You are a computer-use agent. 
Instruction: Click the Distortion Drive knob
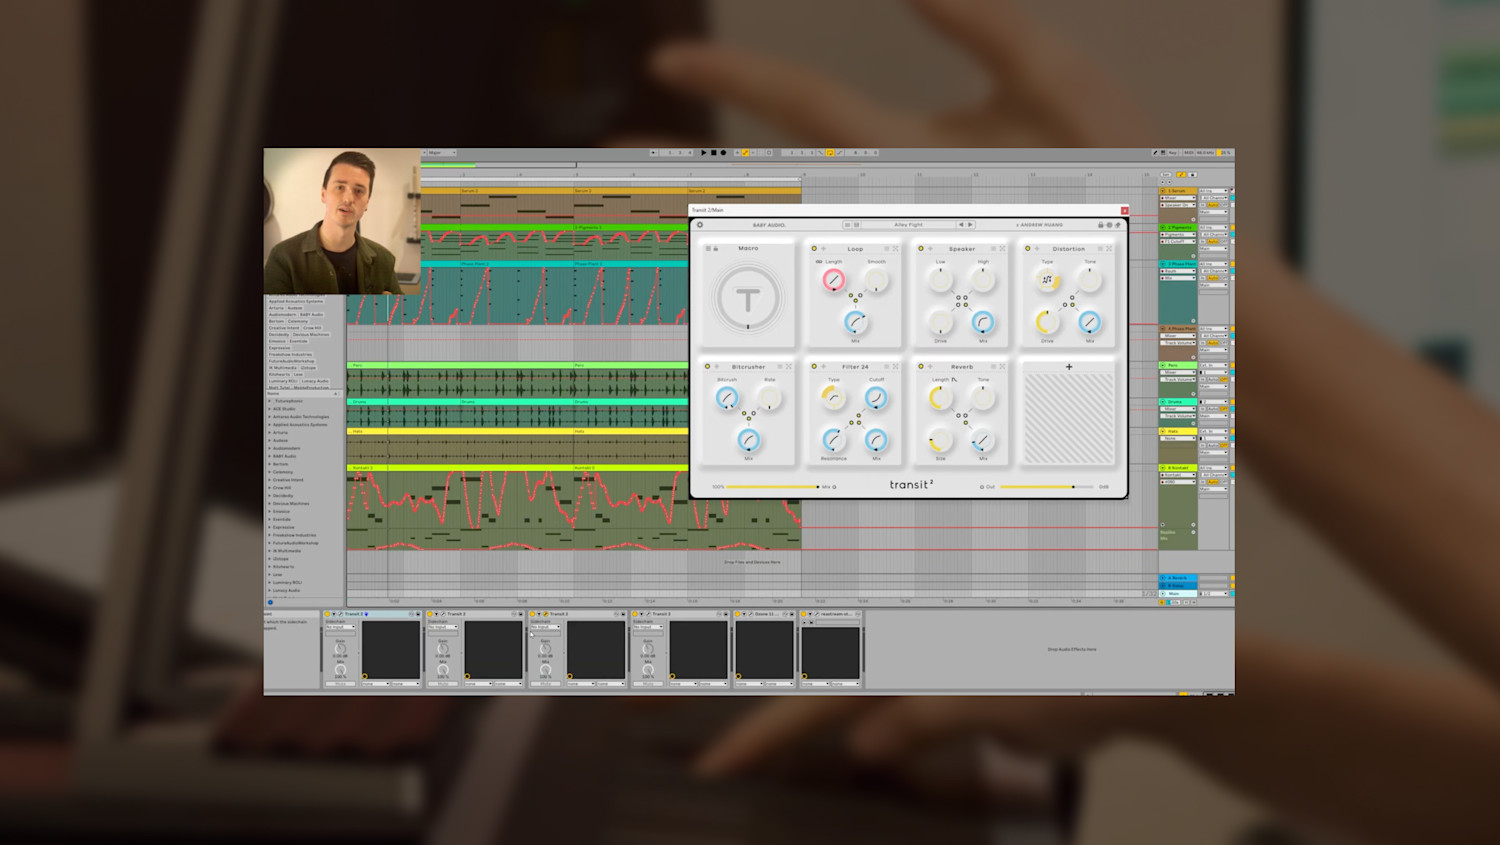(x=1047, y=322)
